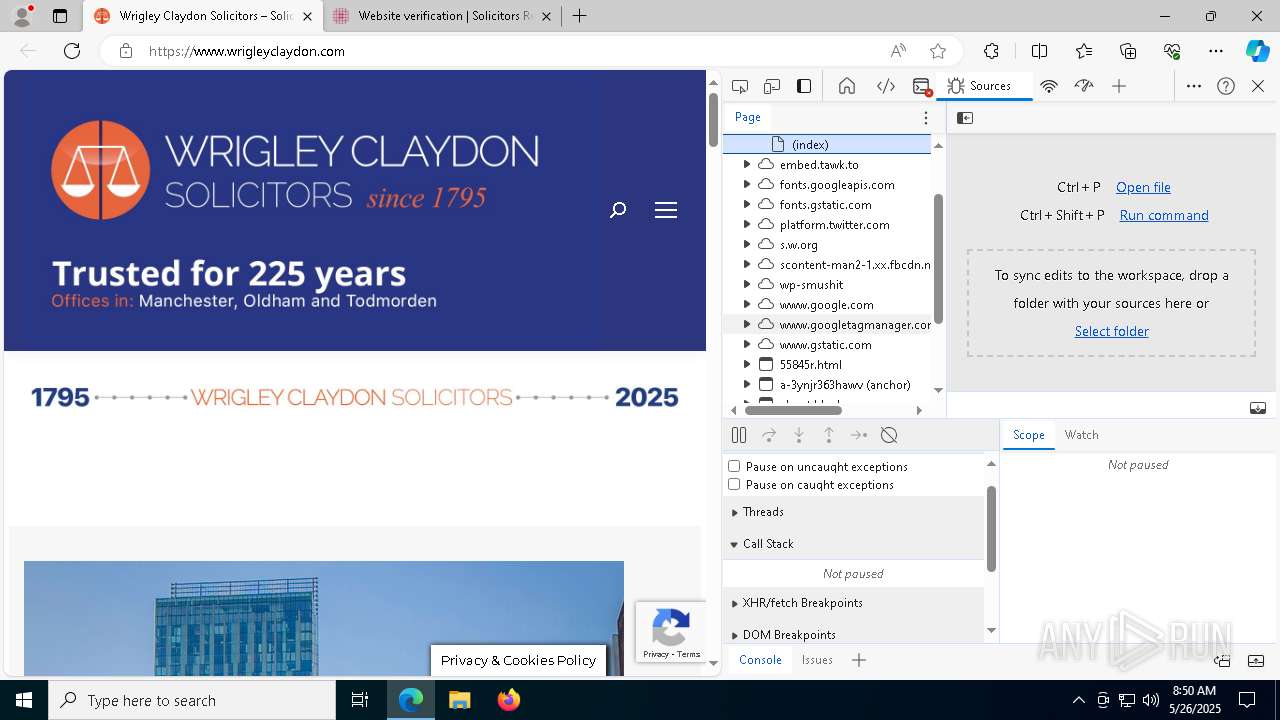Screen dimensions: 1280x720
Task: Click the DevTools help question mark icon
Action: (1226, 86)
